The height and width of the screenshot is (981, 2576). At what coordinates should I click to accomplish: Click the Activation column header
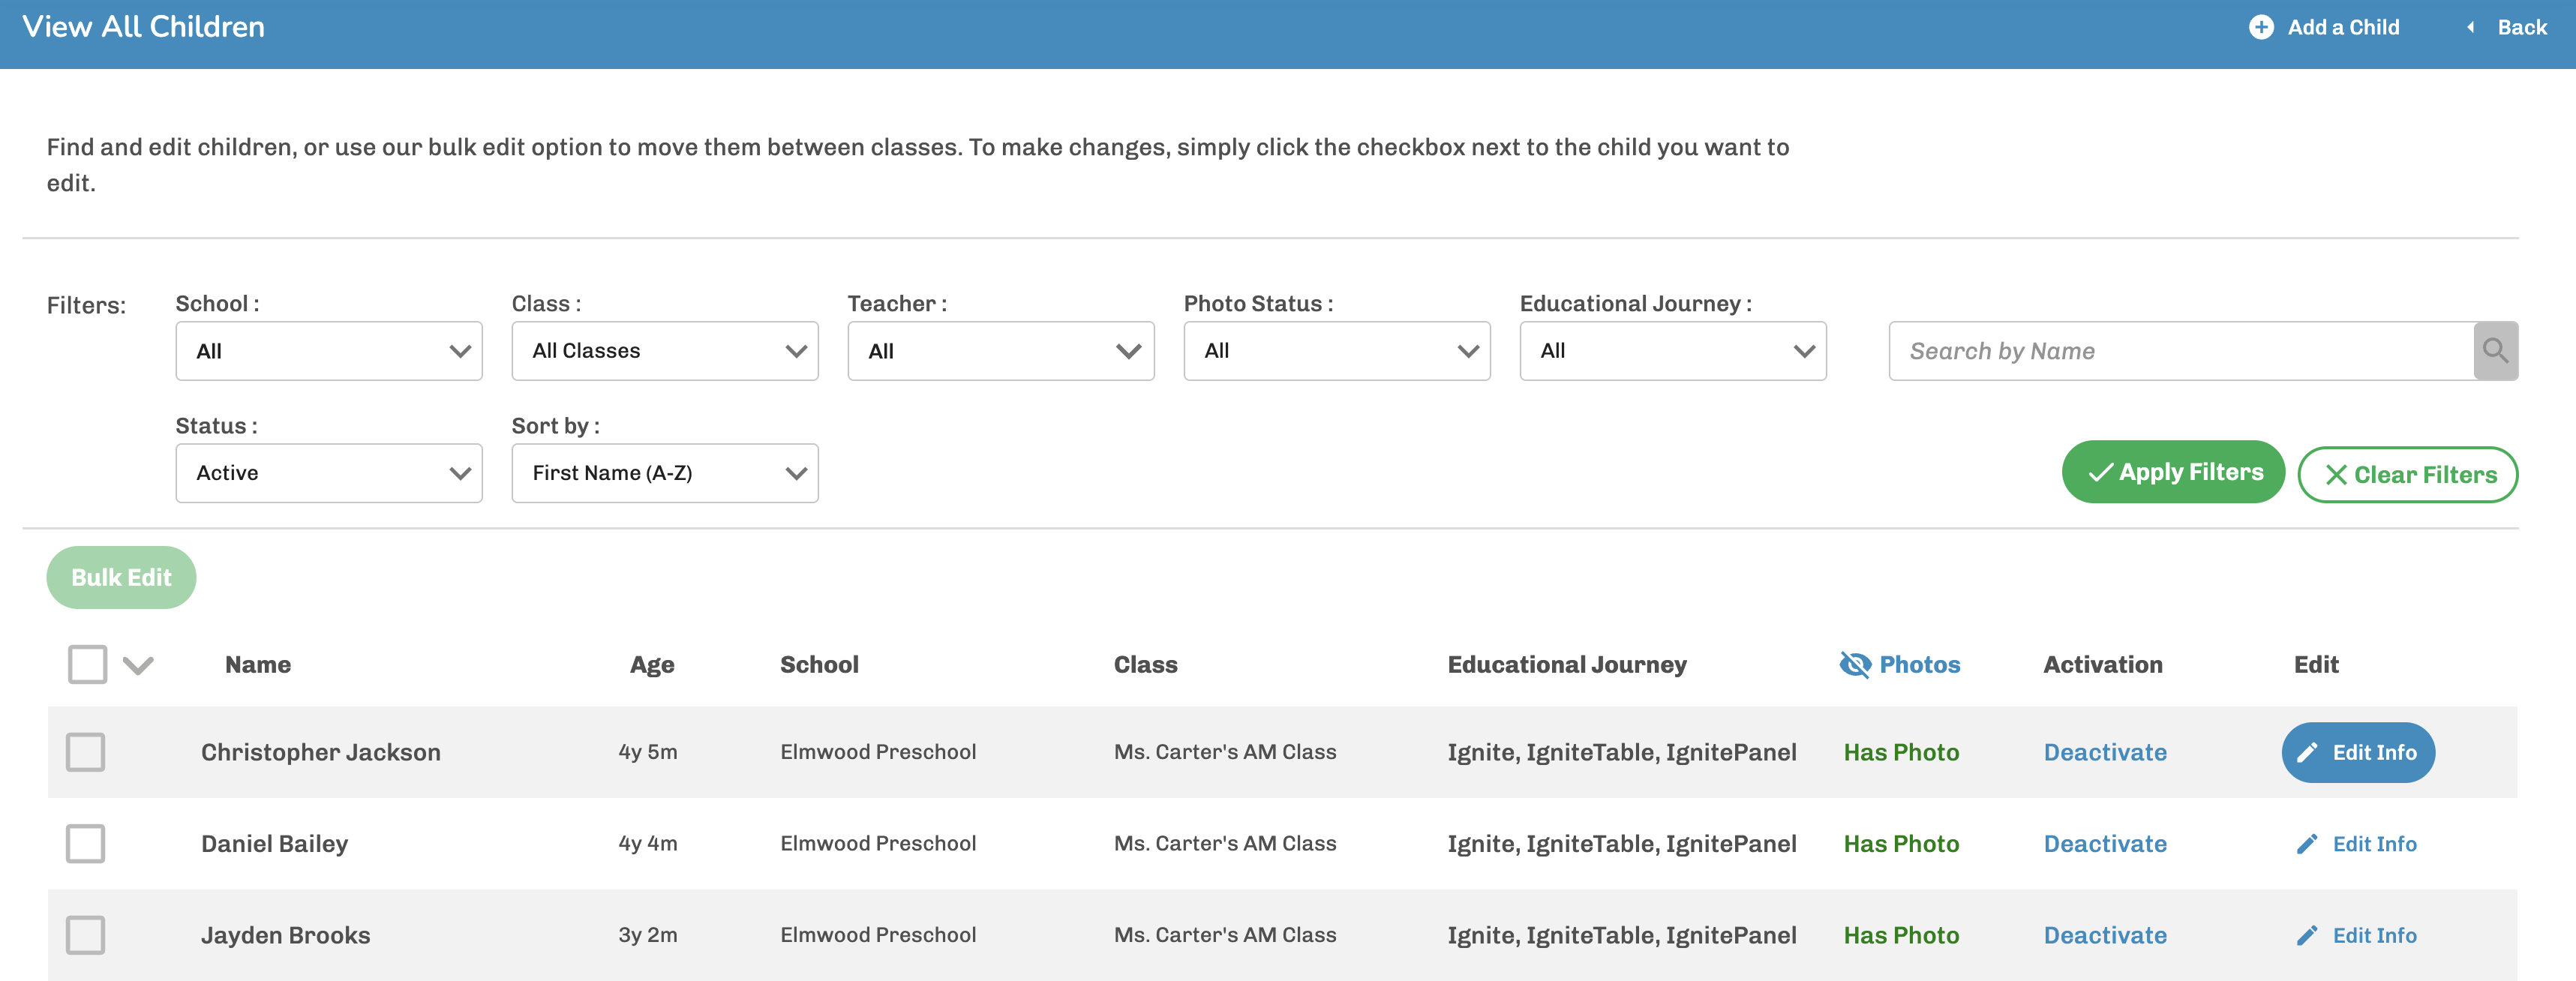(x=2102, y=664)
